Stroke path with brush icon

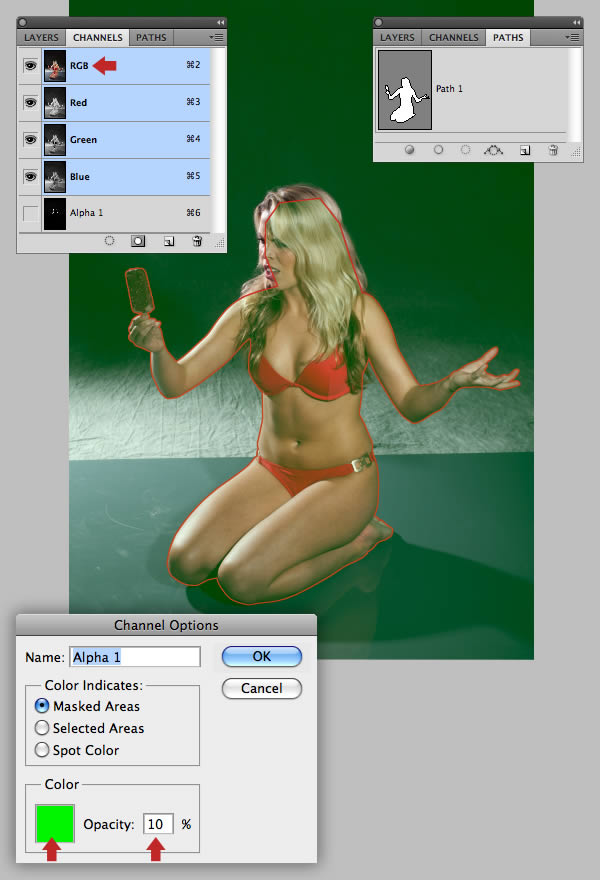pyautogui.click(x=438, y=150)
